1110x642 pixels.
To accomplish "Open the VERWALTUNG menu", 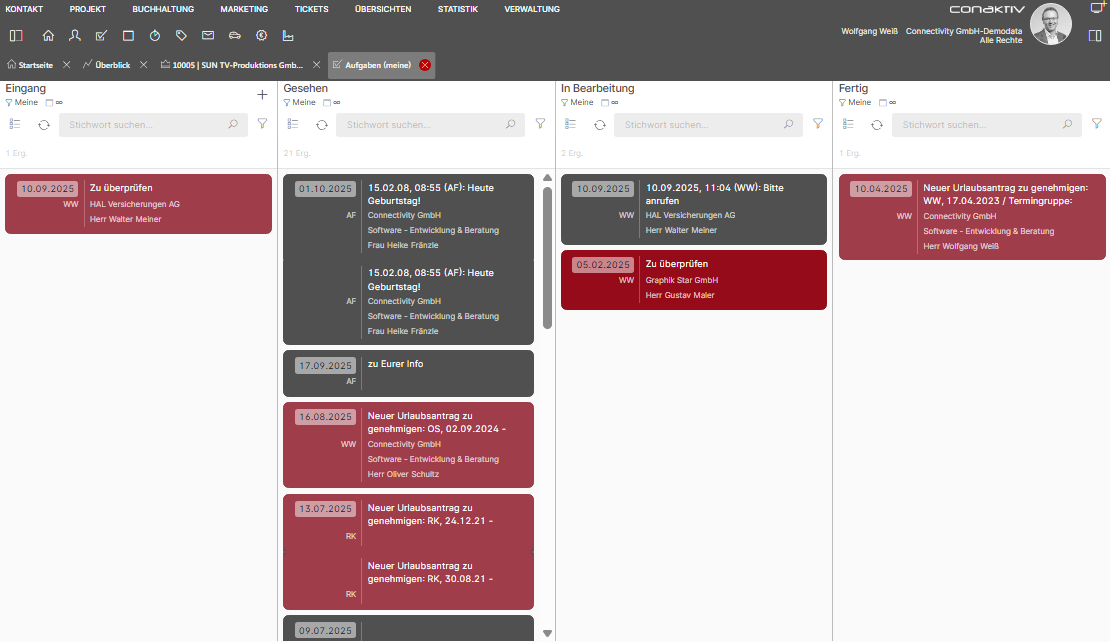I will pos(532,9).
